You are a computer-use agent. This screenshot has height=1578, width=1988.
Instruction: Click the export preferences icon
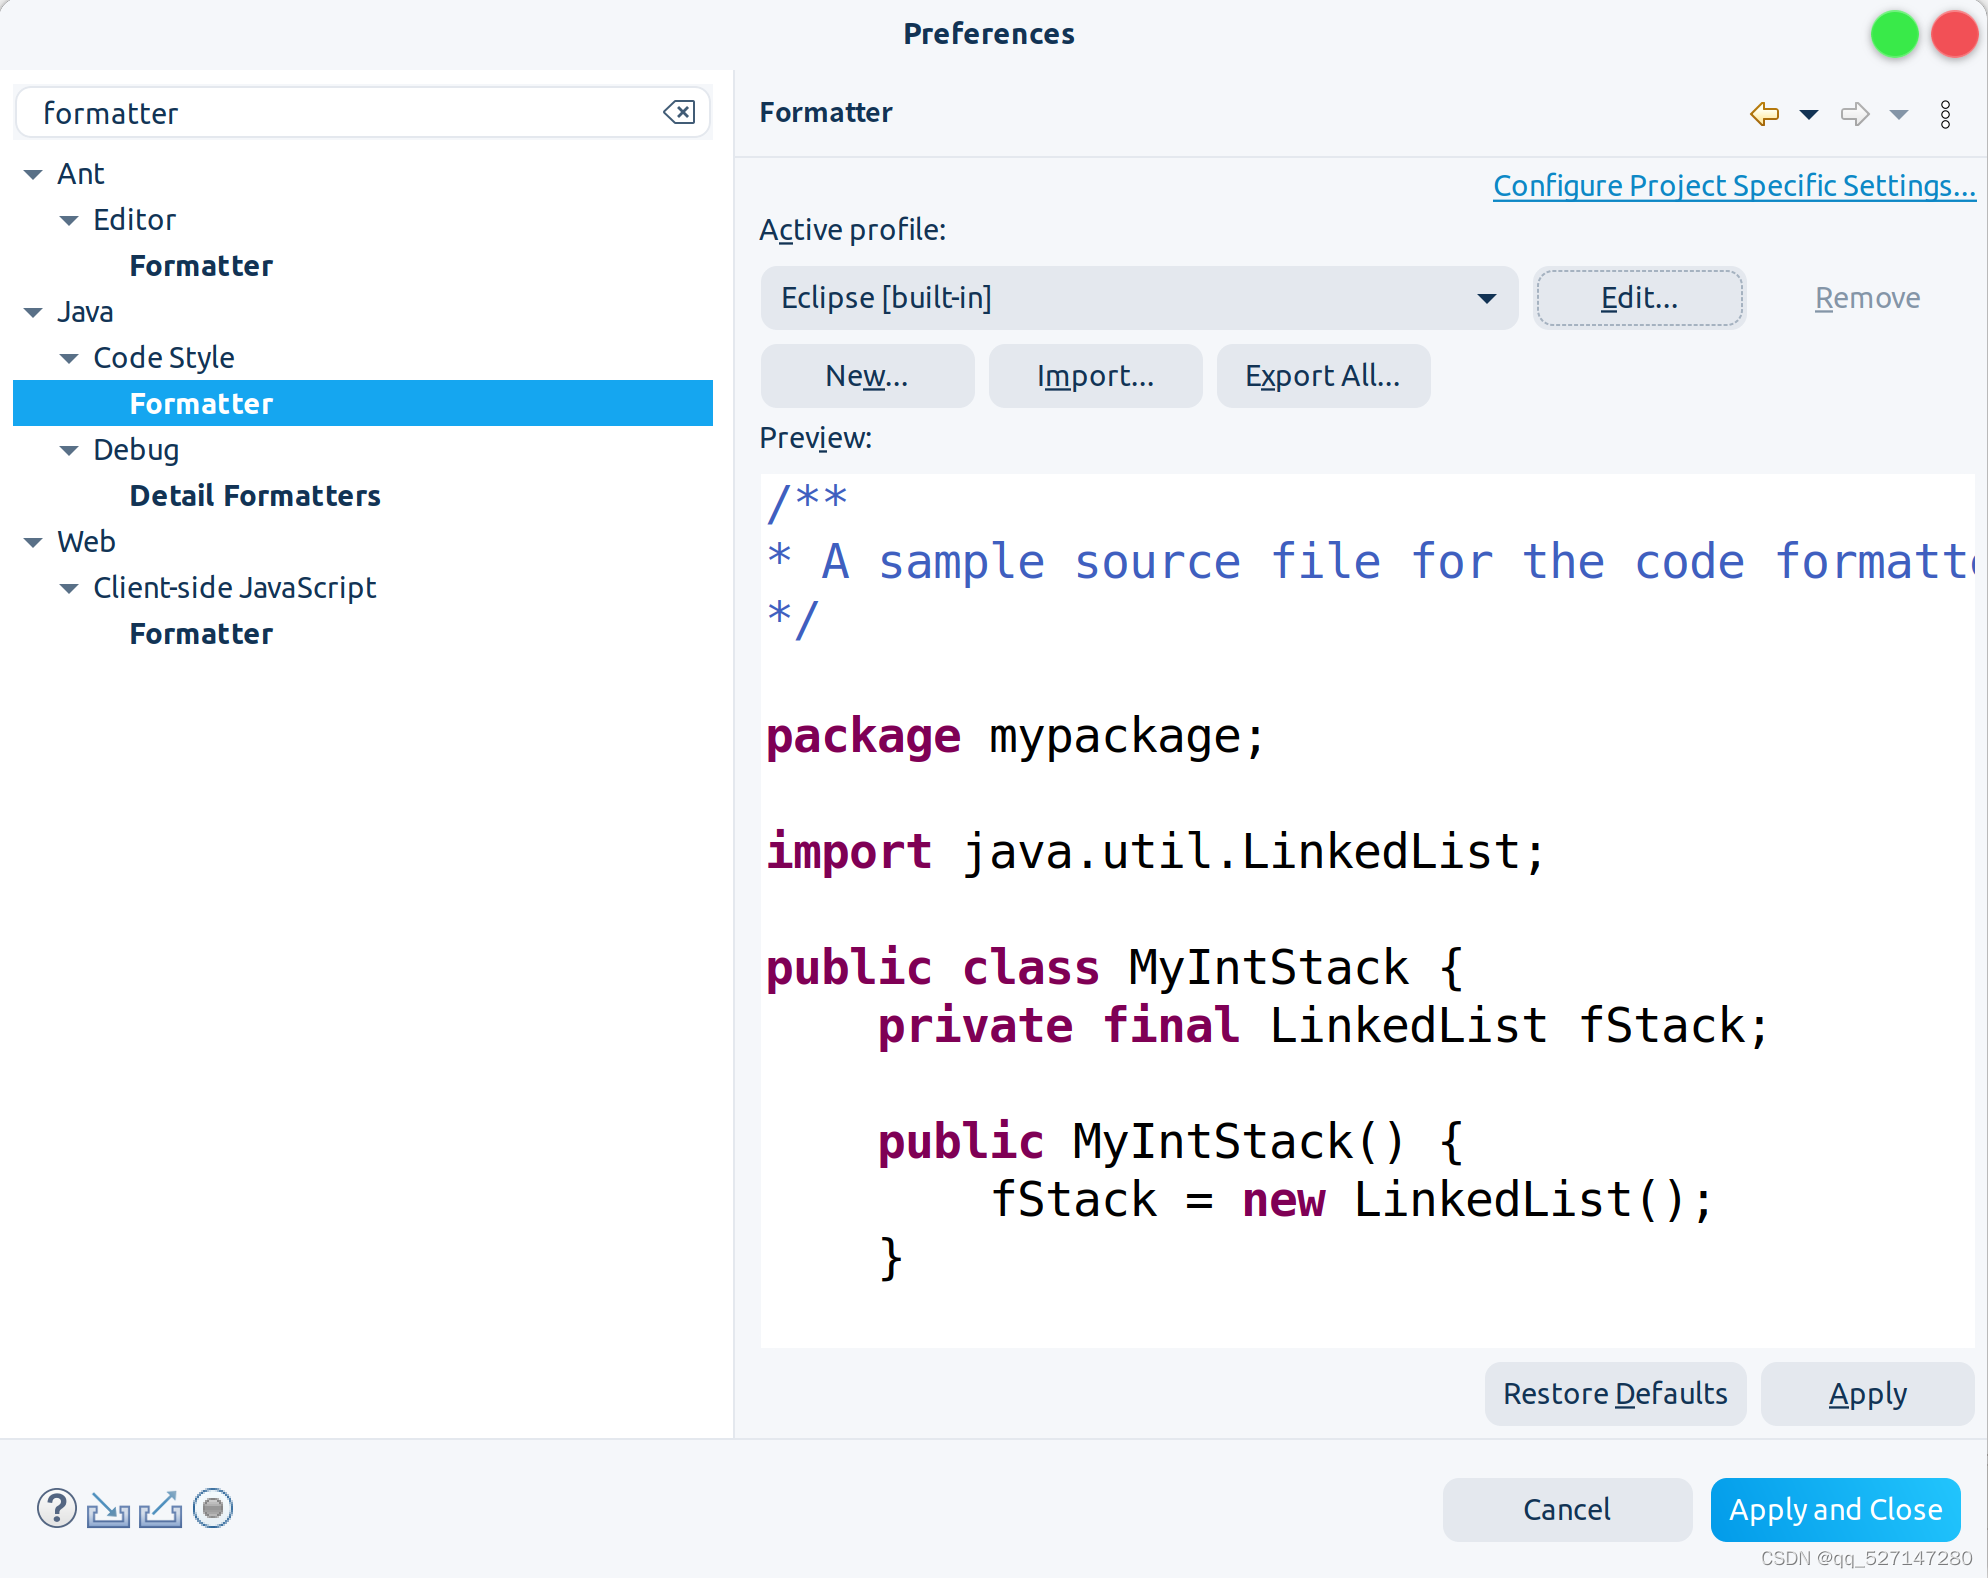click(160, 1508)
